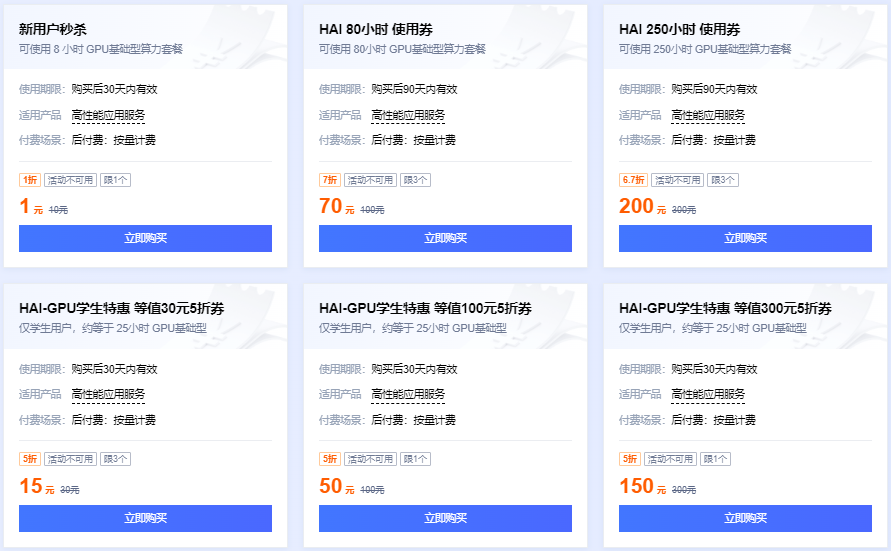Click the 新用户秒杀 card title
The height and width of the screenshot is (551, 891).
click(53, 29)
